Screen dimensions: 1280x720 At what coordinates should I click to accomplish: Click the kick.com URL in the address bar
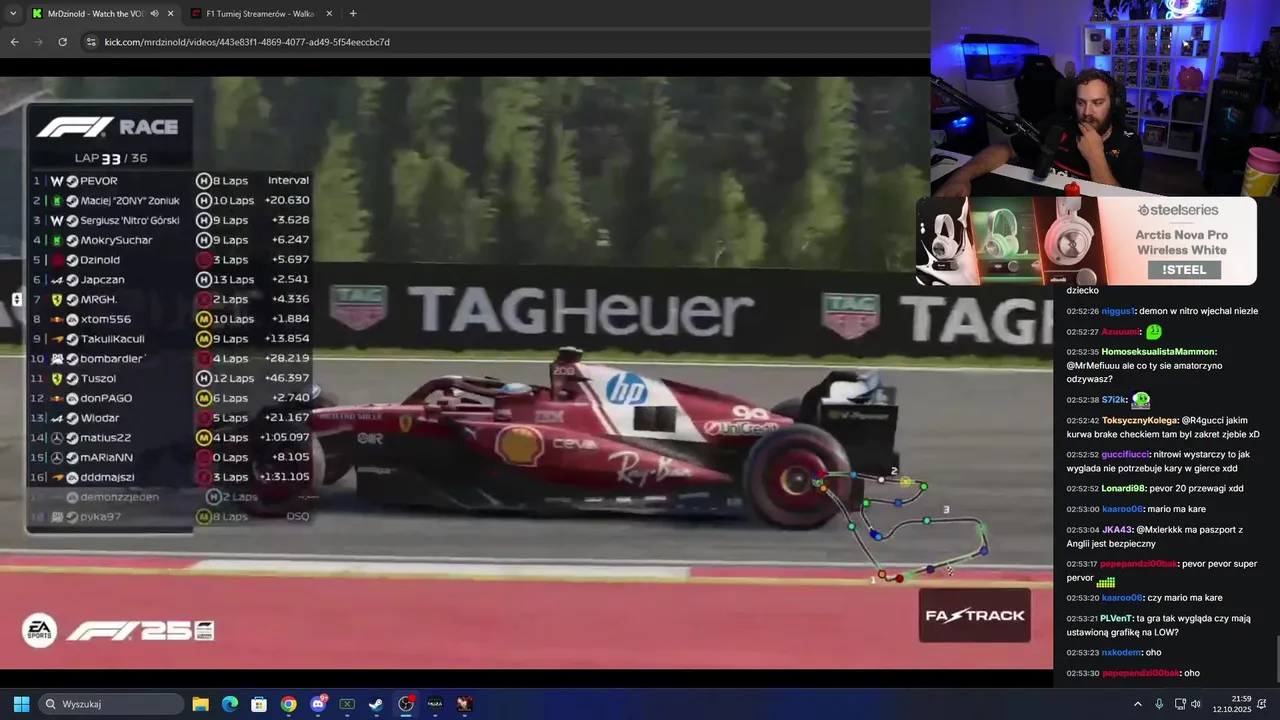247,42
